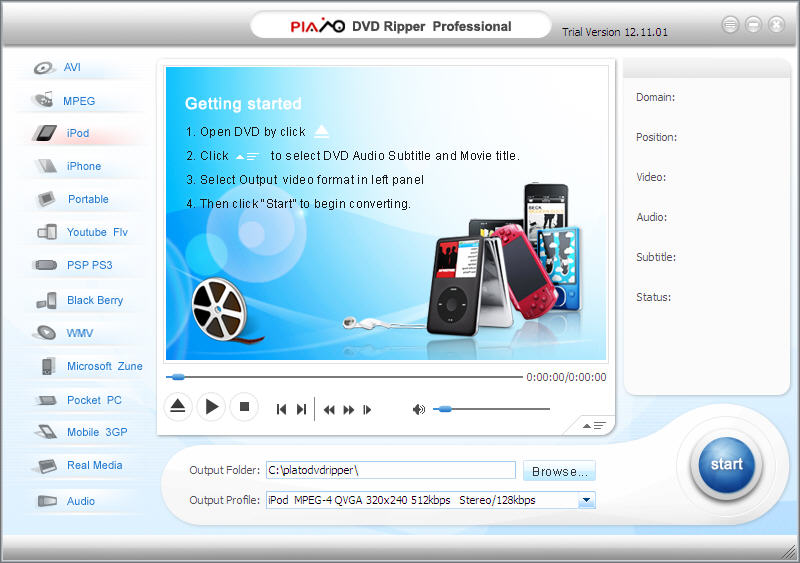
Task: Click the Portable player icon
Action: click(47, 199)
